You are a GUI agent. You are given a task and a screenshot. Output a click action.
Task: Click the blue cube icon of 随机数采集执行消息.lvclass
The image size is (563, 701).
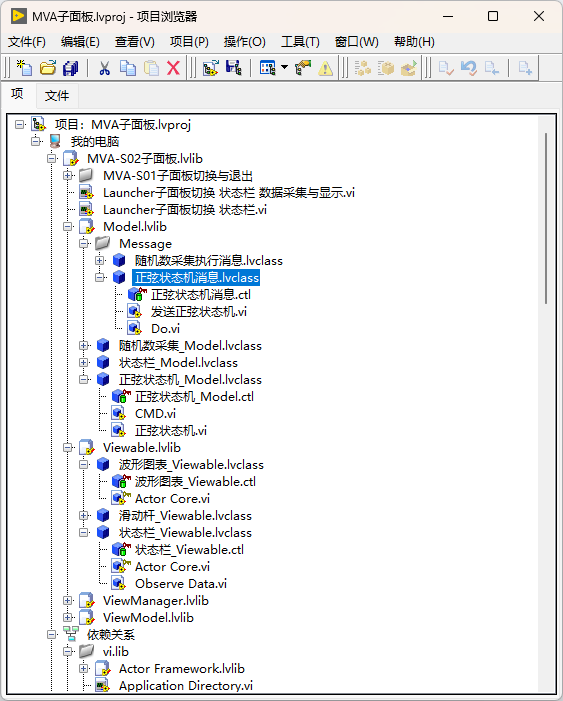[x=119, y=260]
